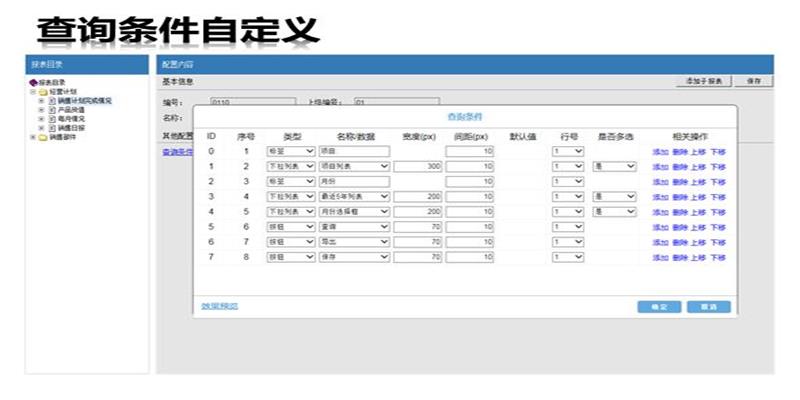Open 是否多选 dropdown for row ID 1

614,167
